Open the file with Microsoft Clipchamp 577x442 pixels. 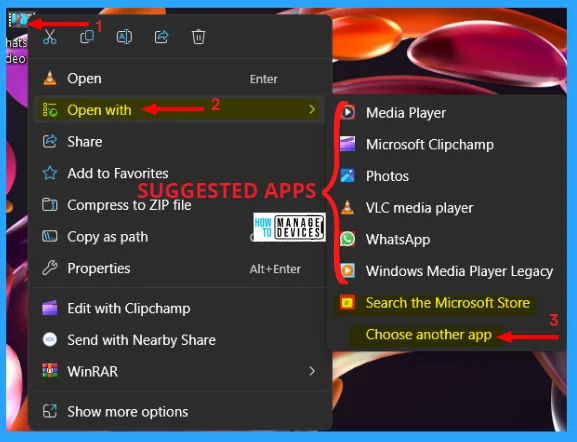point(447,144)
